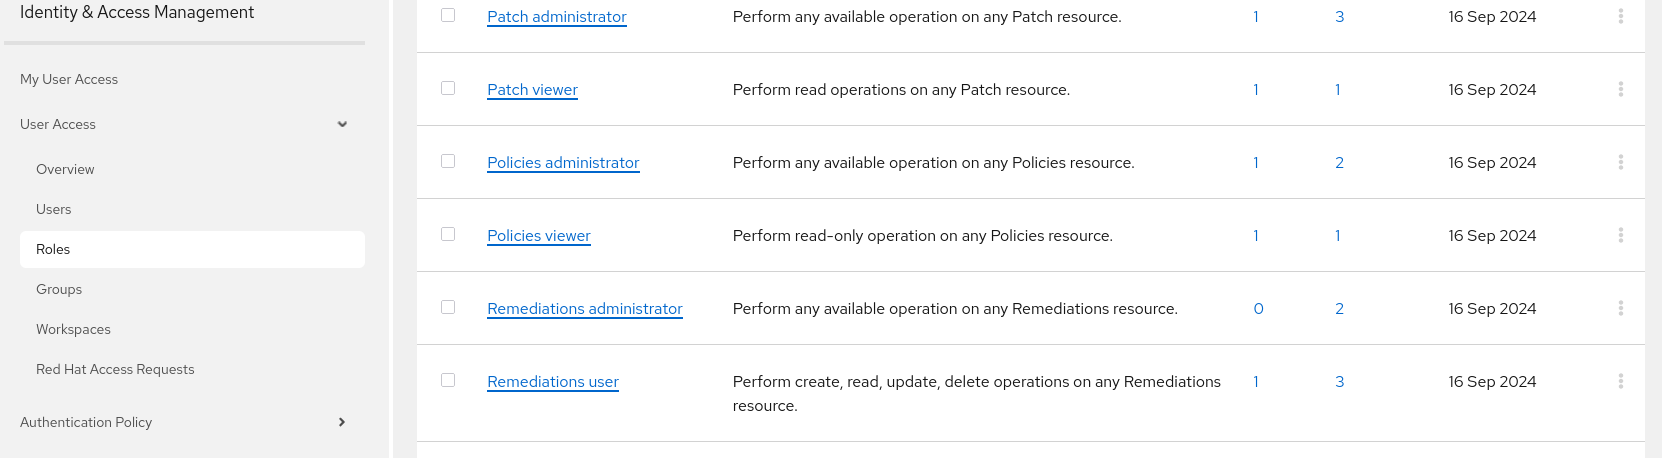This screenshot has height=458, width=1662.
Task: Open the Policies viewer role link
Action: (x=538, y=236)
